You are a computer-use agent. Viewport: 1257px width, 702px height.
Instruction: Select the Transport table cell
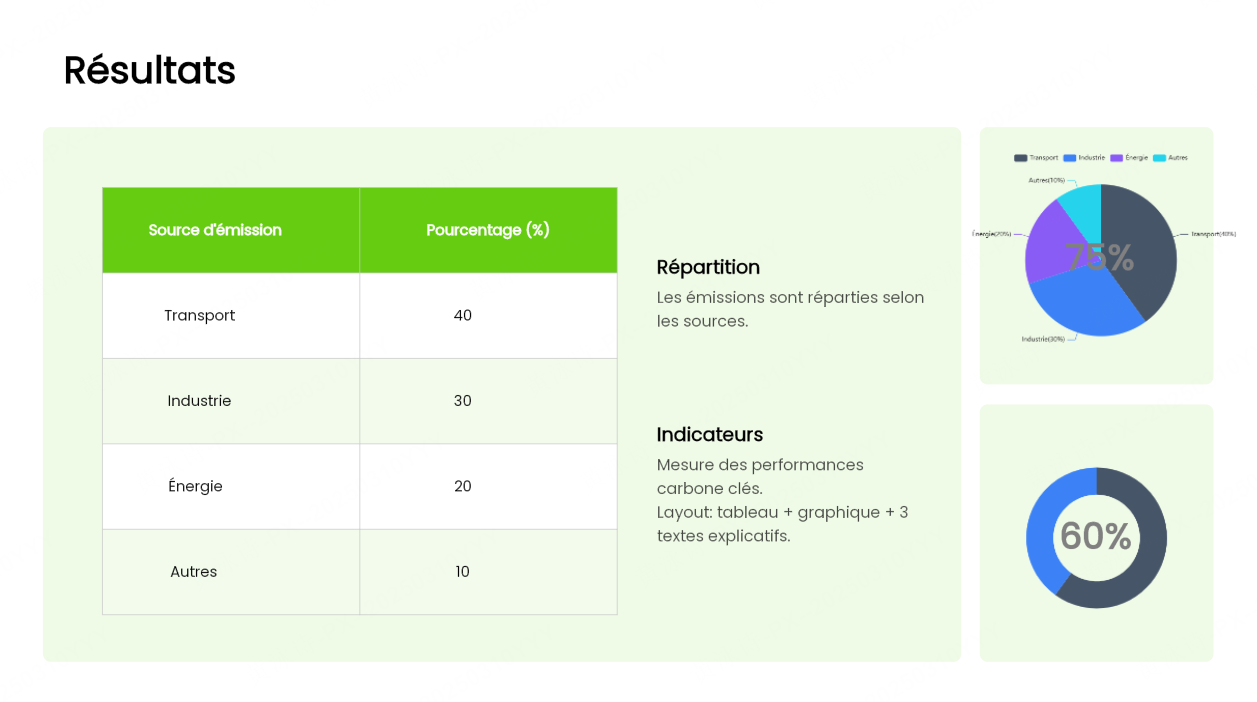(200, 316)
